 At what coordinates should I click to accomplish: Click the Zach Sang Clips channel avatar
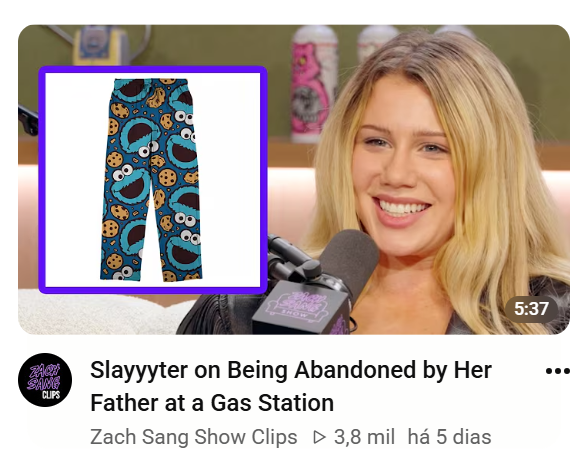45,380
